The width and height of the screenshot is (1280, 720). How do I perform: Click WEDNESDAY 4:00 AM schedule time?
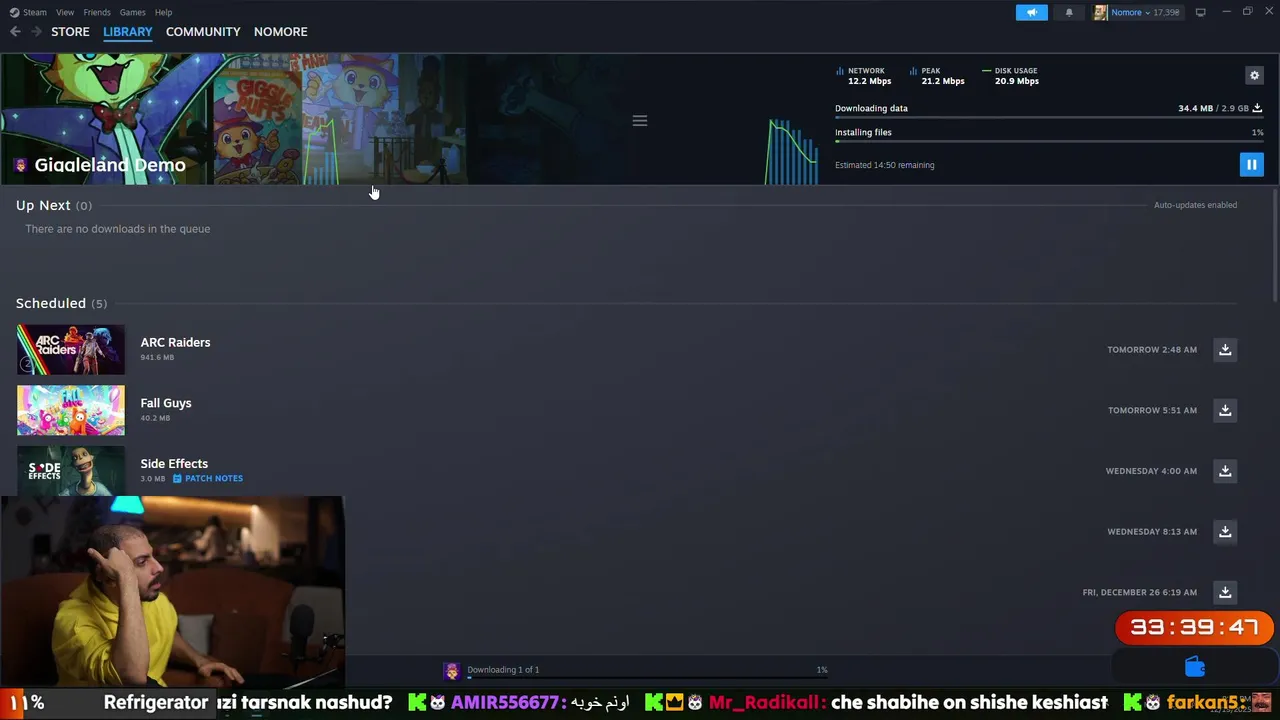(1151, 471)
